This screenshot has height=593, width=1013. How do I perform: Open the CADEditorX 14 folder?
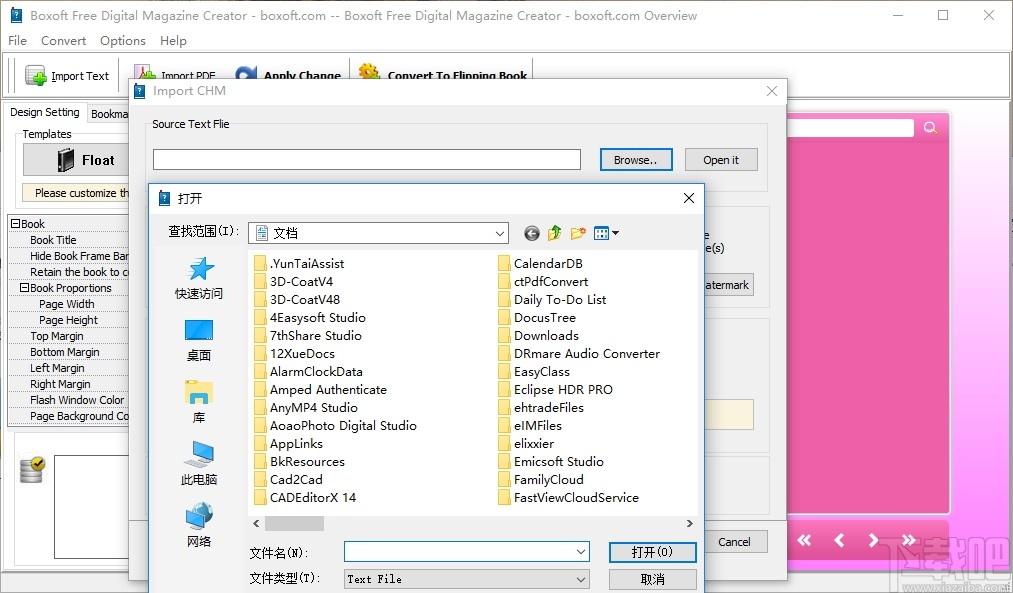[305, 498]
